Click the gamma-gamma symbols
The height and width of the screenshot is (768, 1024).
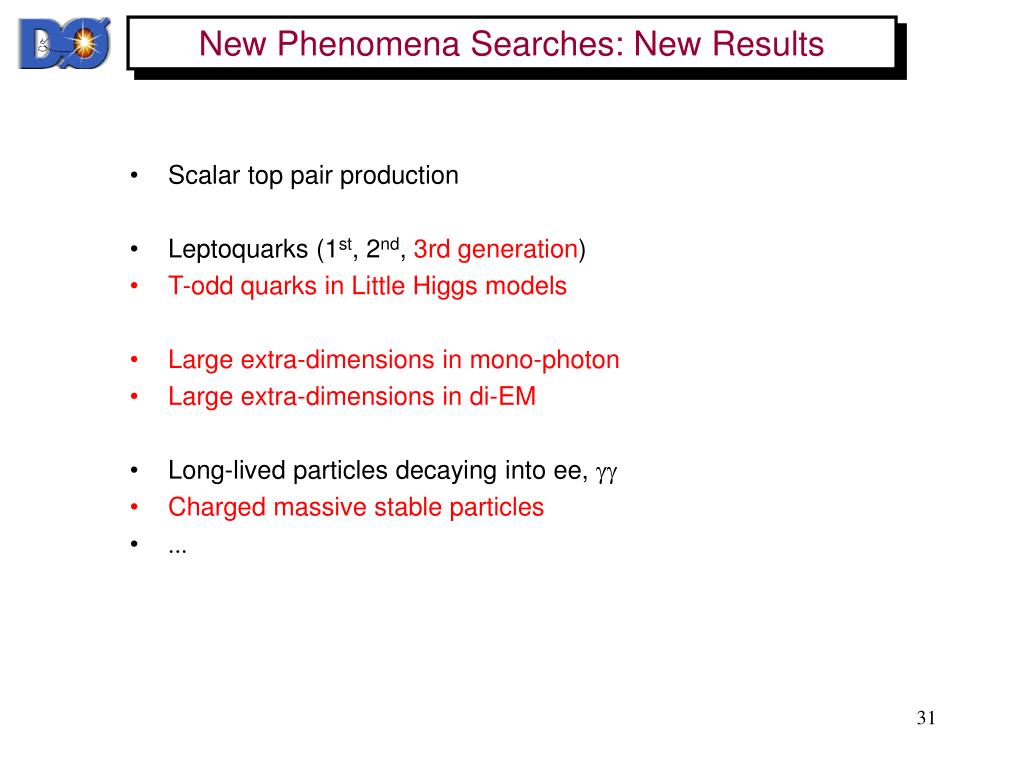606,472
